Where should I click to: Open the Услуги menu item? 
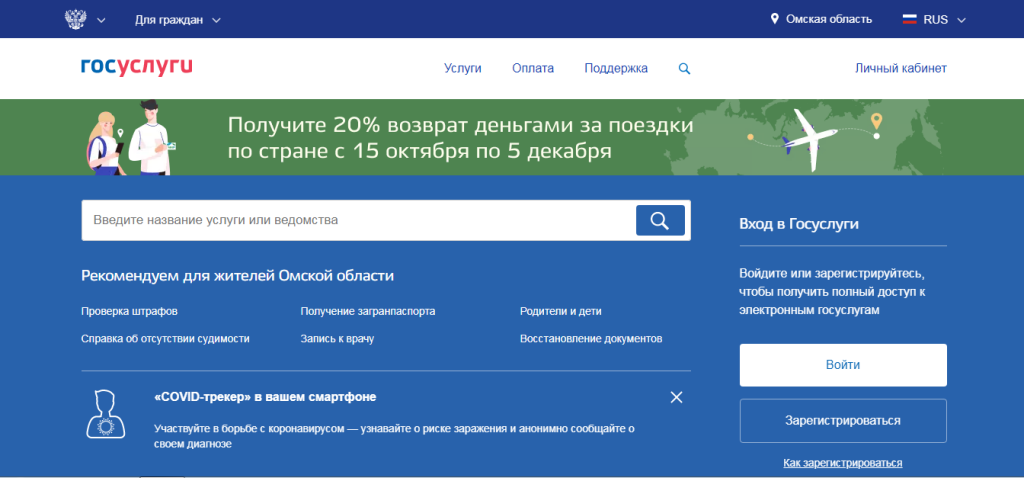[x=463, y=69]
